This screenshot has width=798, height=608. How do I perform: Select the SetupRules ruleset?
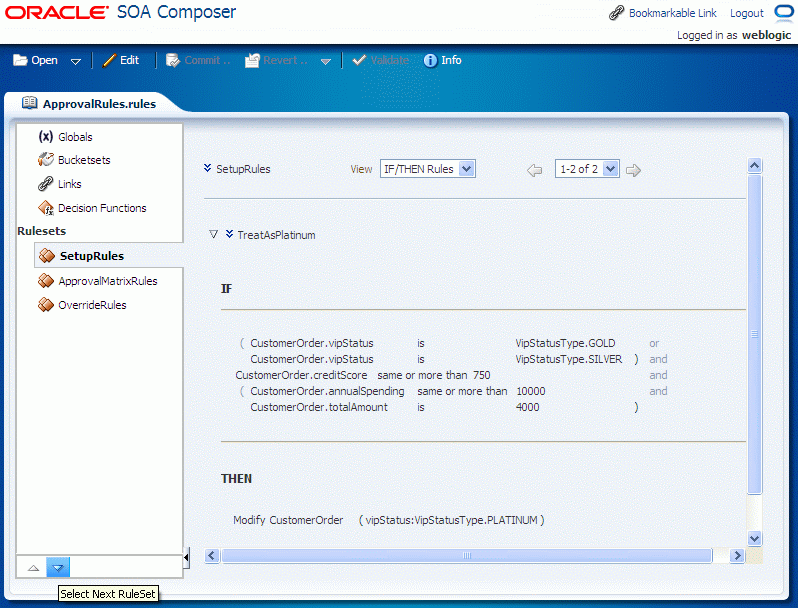click(x=92, y=256)
